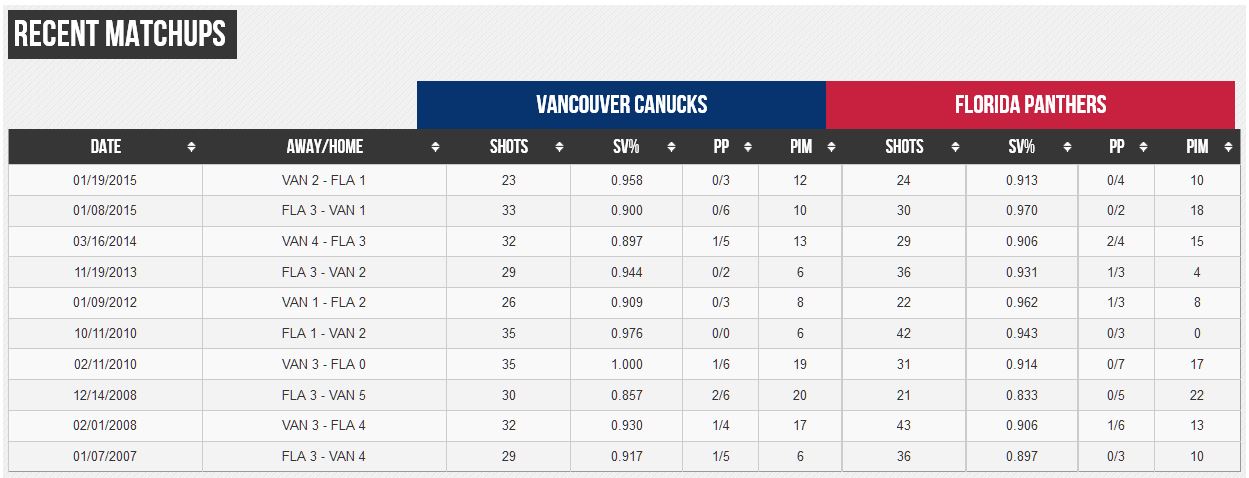This screenshot has width=1249, height=478.
Task: Sort by Florida SHOTS using its arrow icon
Action: click(x=955, y=147)
